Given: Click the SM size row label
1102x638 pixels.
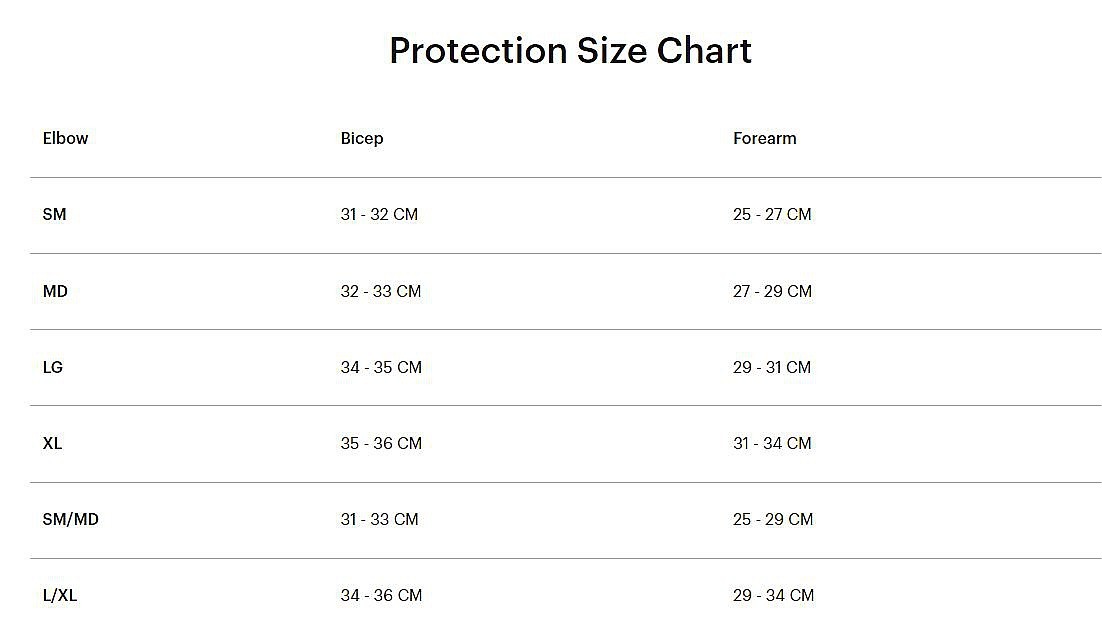Looking at the screenshot, I should point(54,214).
